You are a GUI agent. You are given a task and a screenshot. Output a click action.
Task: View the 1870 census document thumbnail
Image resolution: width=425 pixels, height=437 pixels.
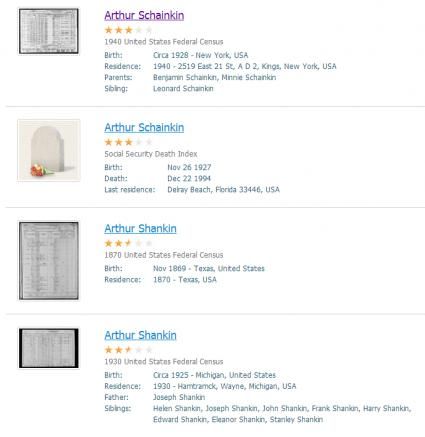click(x=49, y=261)
